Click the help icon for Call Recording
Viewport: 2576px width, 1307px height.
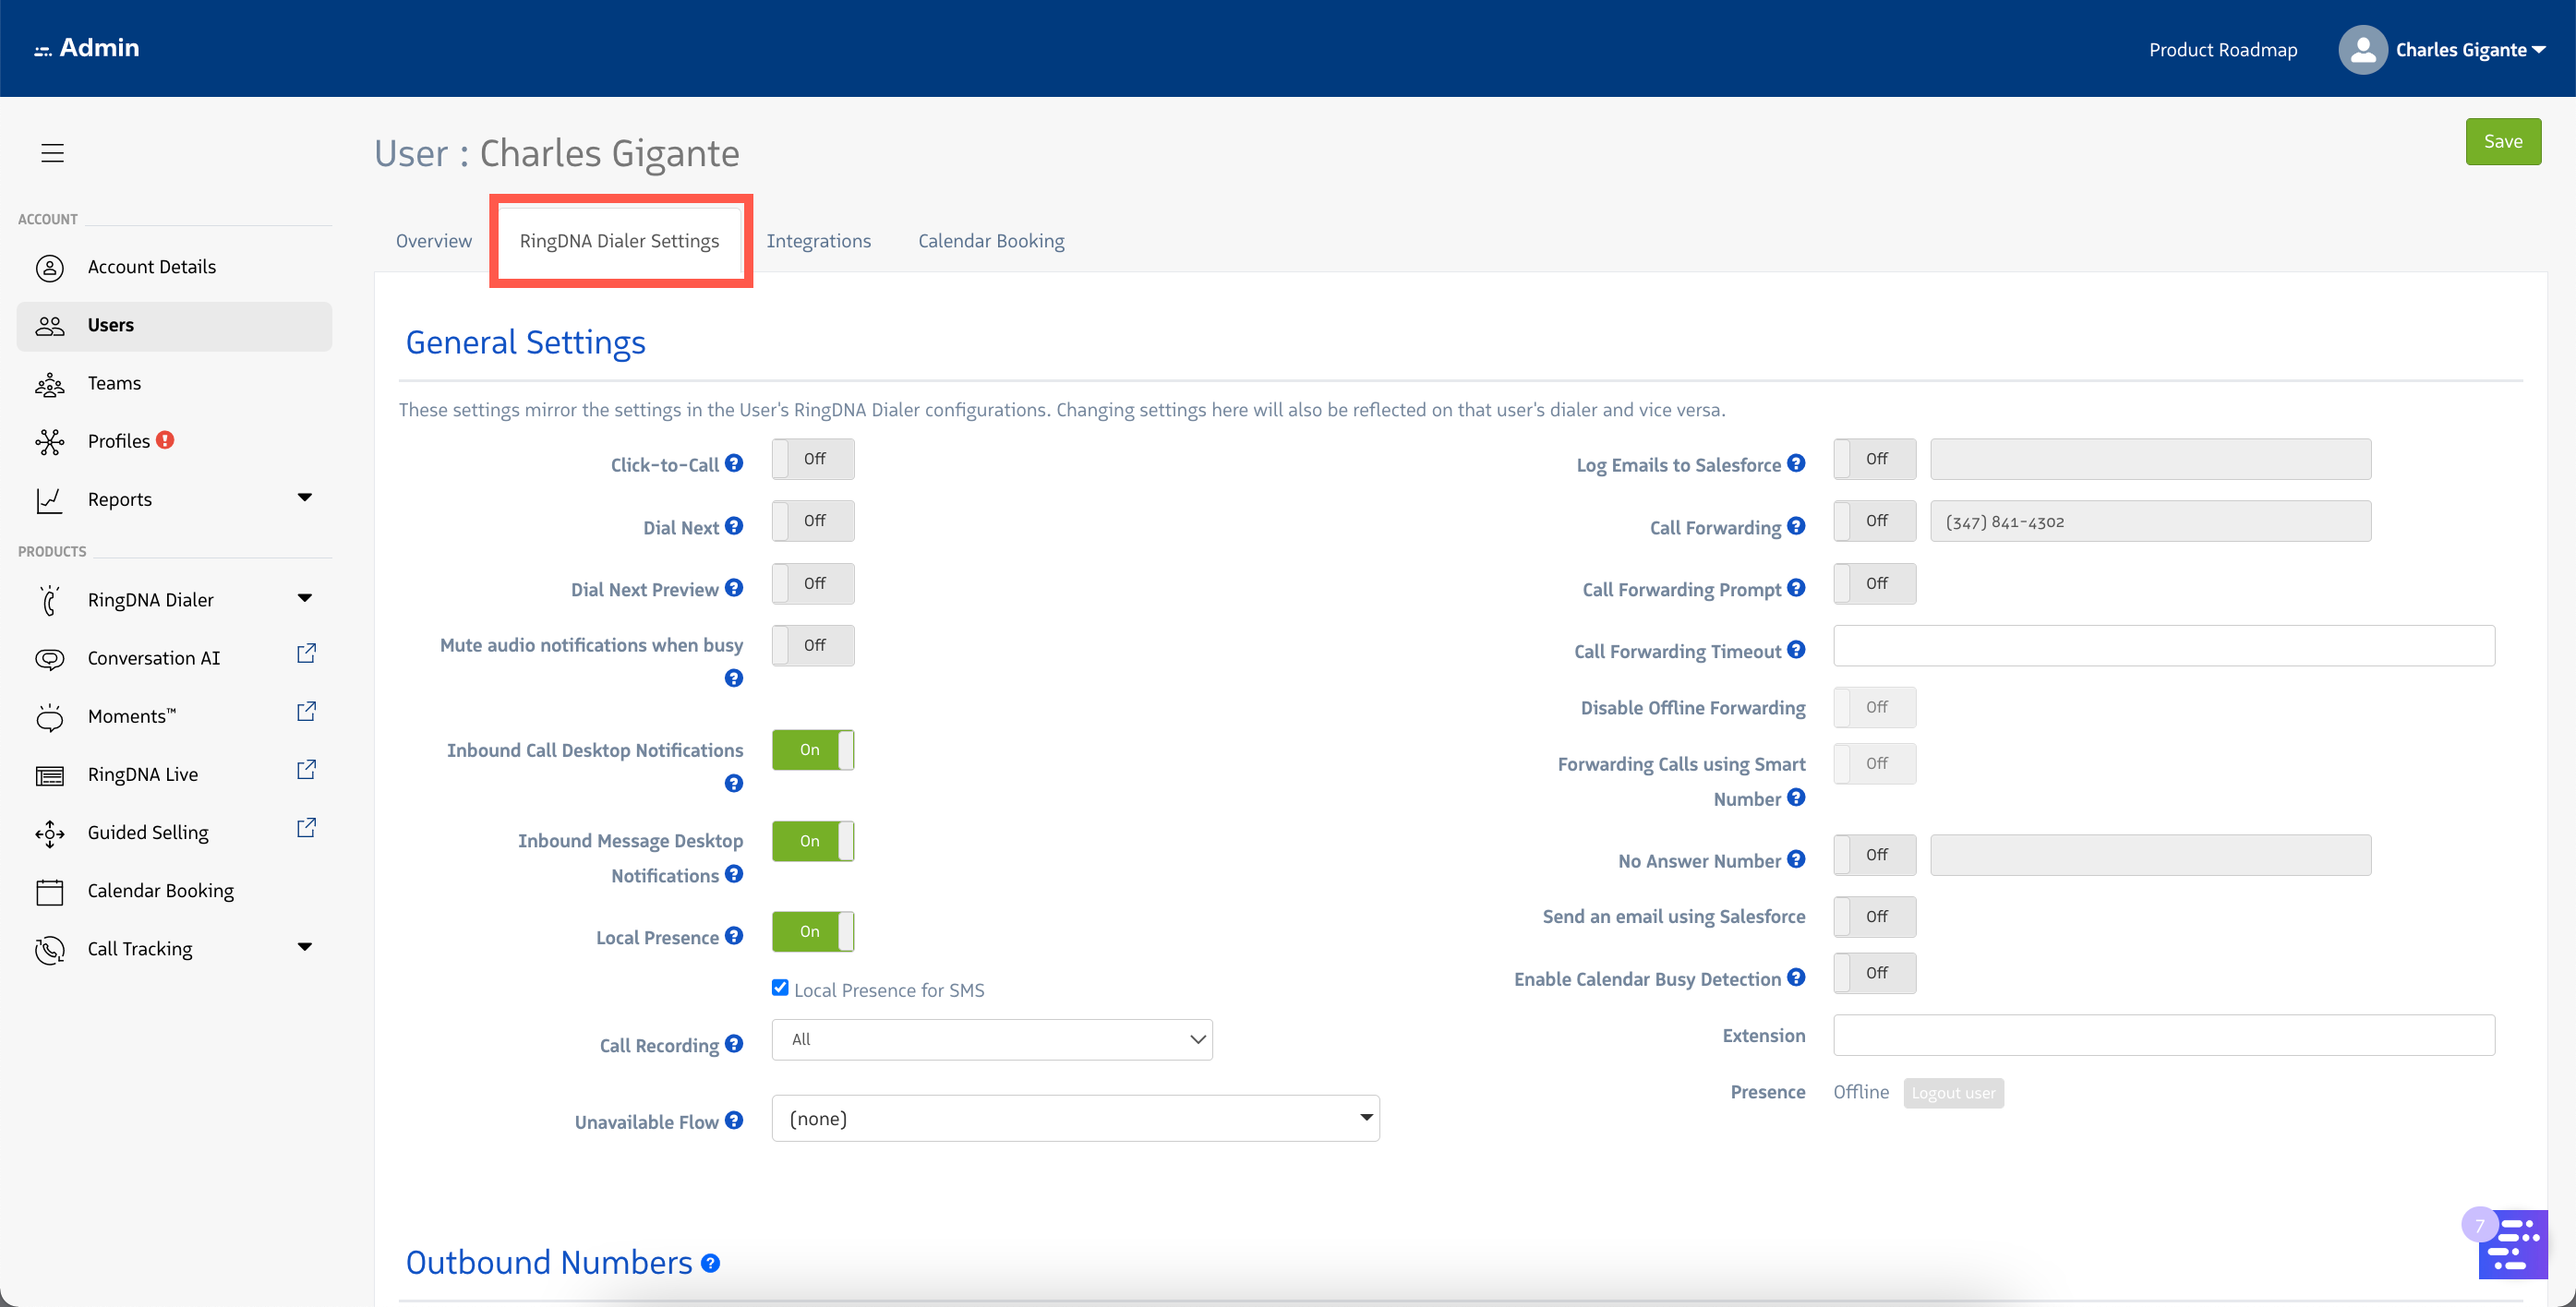pyautogui.click(x=734, y=1044)
